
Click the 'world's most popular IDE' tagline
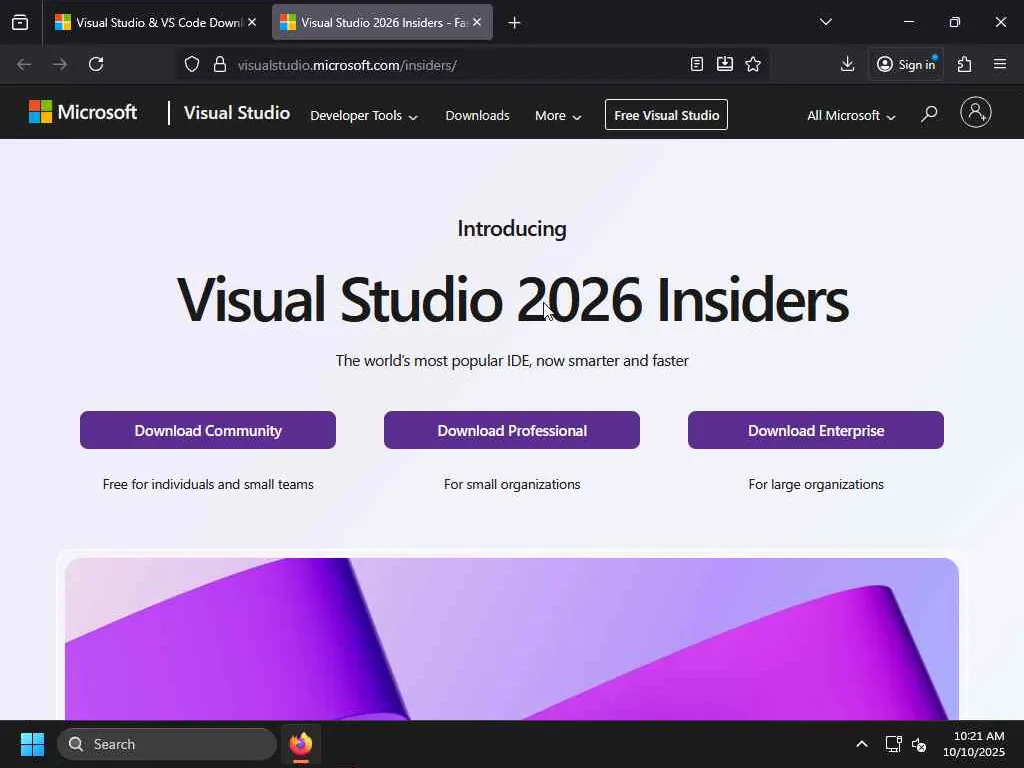[512, 360]
